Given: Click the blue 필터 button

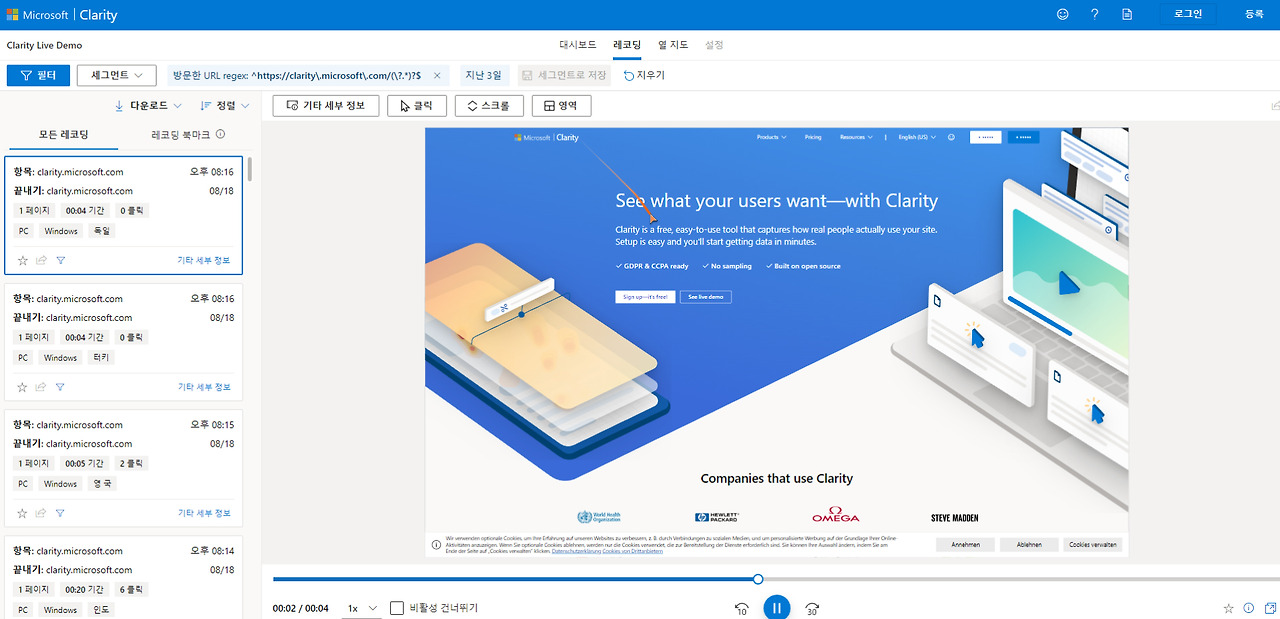Looking at the screenshot, I should [38, 75].
